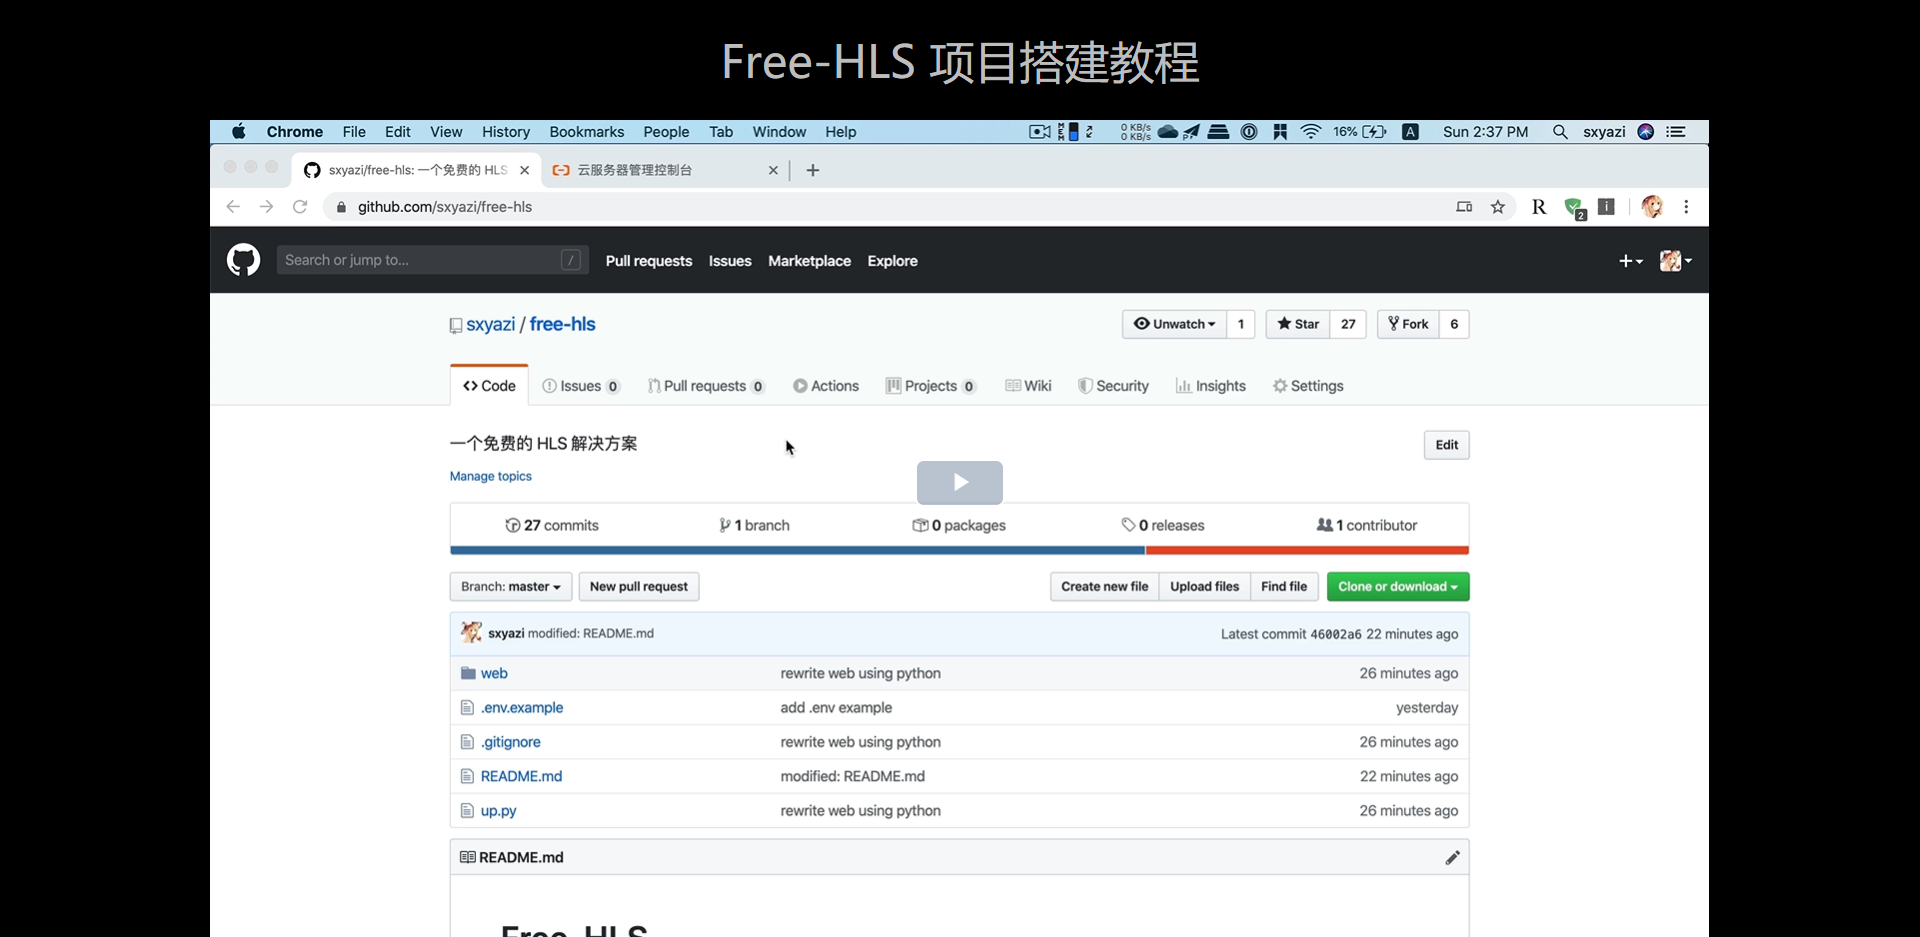
Task: Close the 云服务器管理控制台 tab
Action: (773, 170)
